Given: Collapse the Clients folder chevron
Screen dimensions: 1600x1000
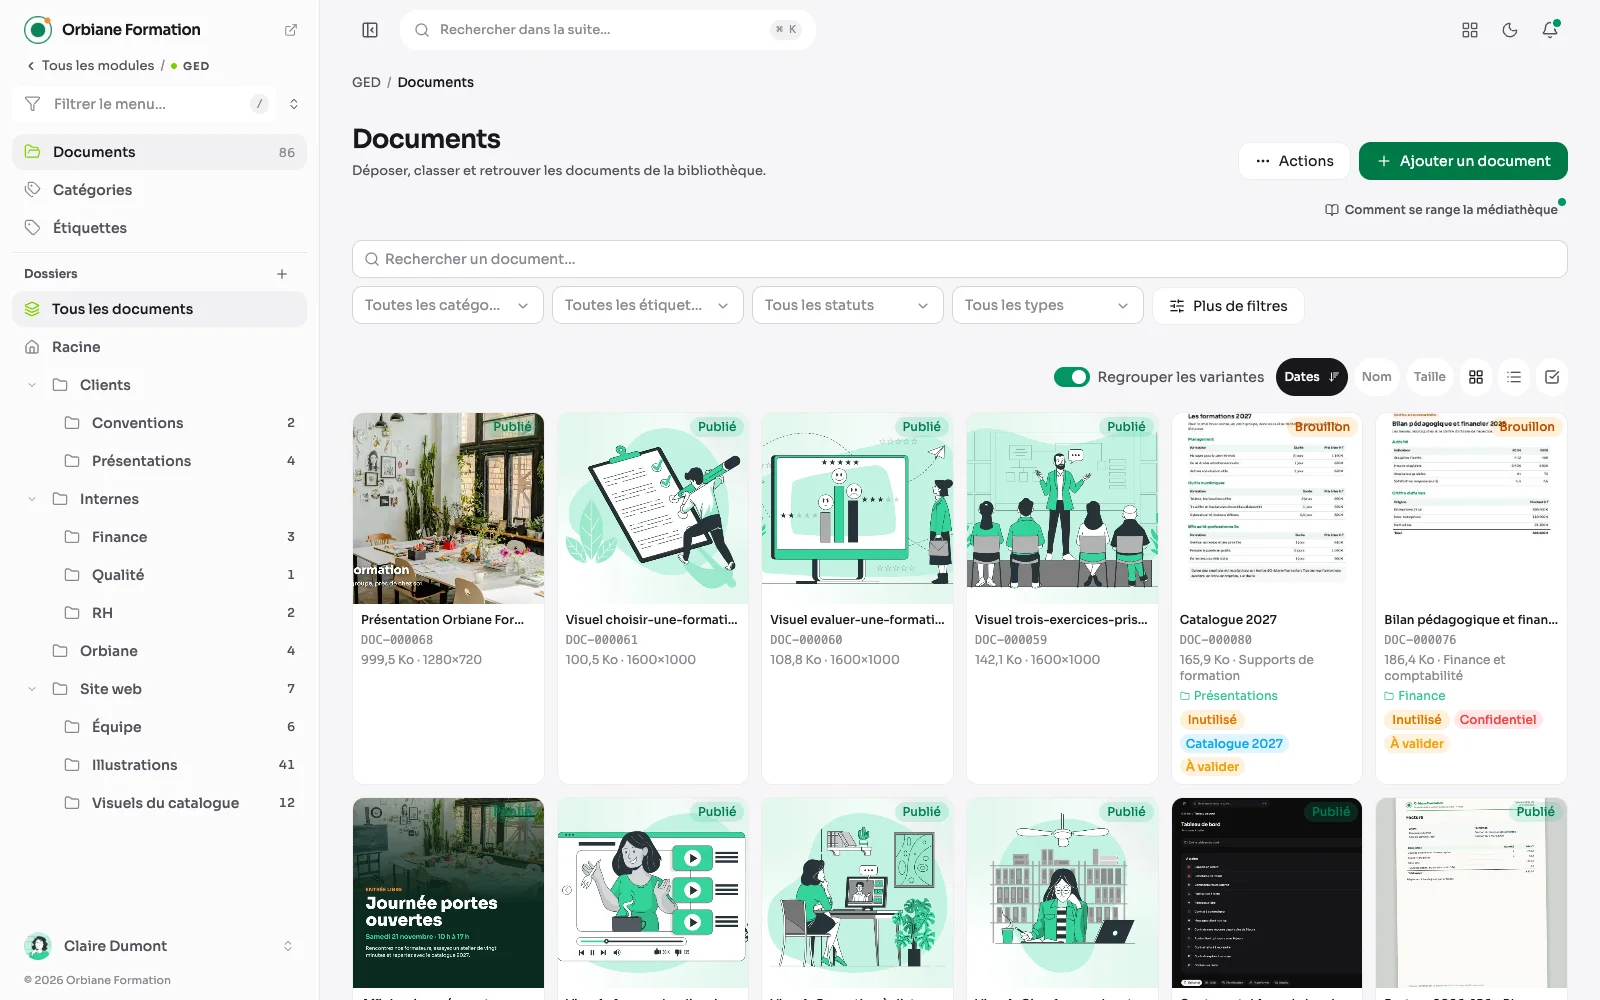Looking at the screenshot, I should [32, 385].
